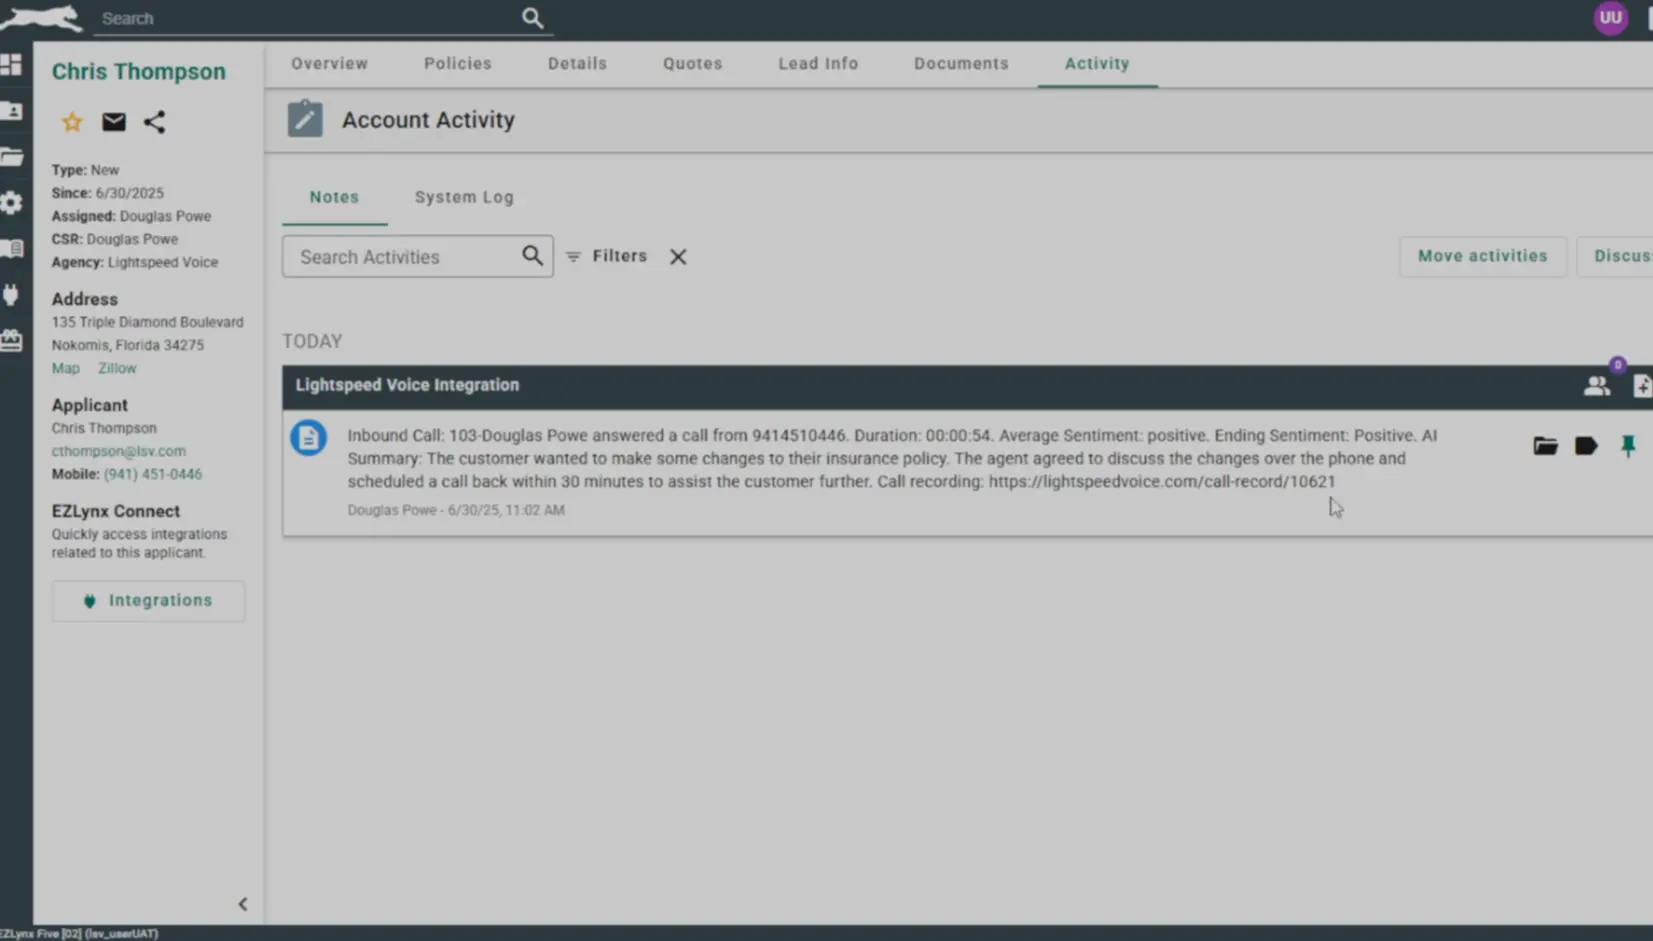Open the lightspeedvoice.com call recording link
1653x941 pixels.
(1162, 481)
